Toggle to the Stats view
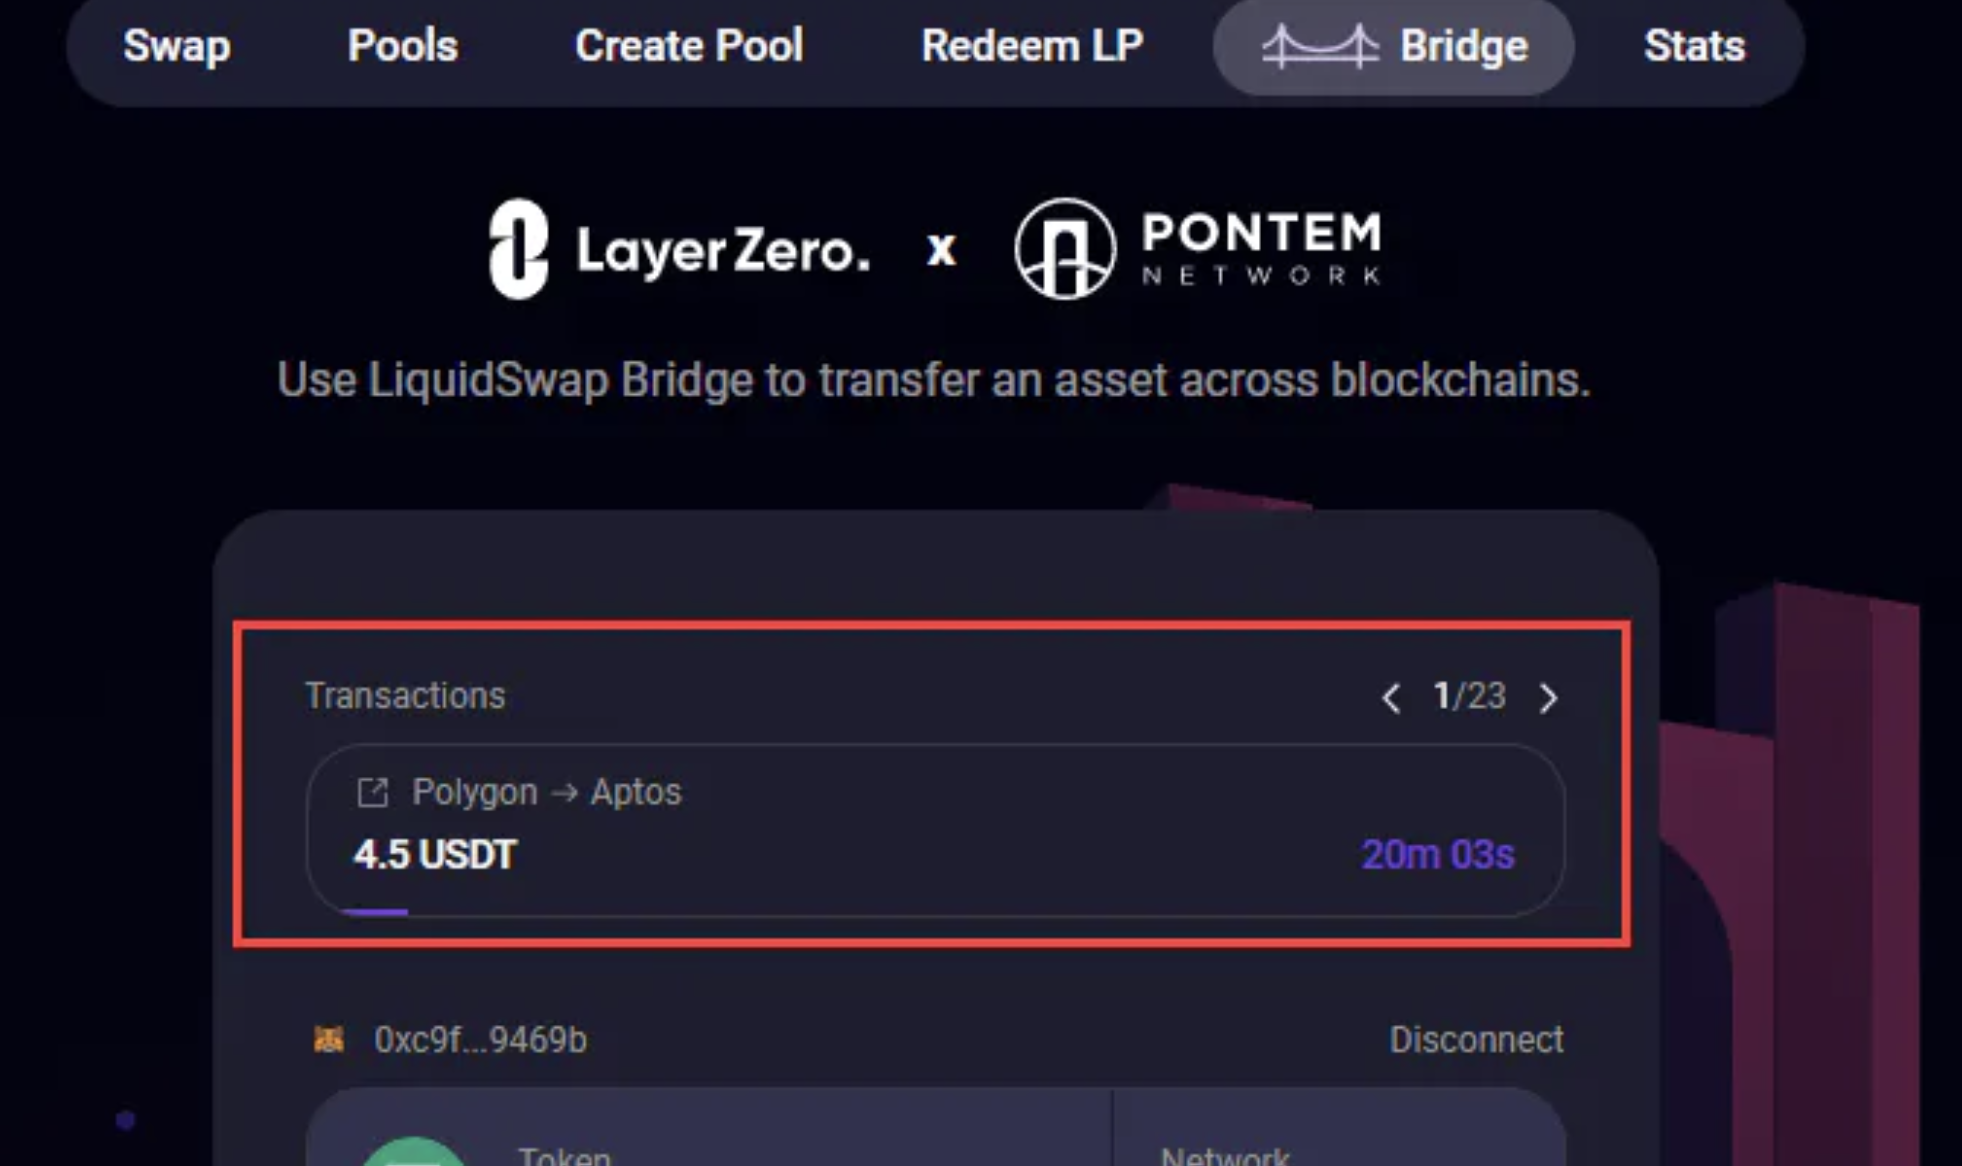 (1694, 45)
